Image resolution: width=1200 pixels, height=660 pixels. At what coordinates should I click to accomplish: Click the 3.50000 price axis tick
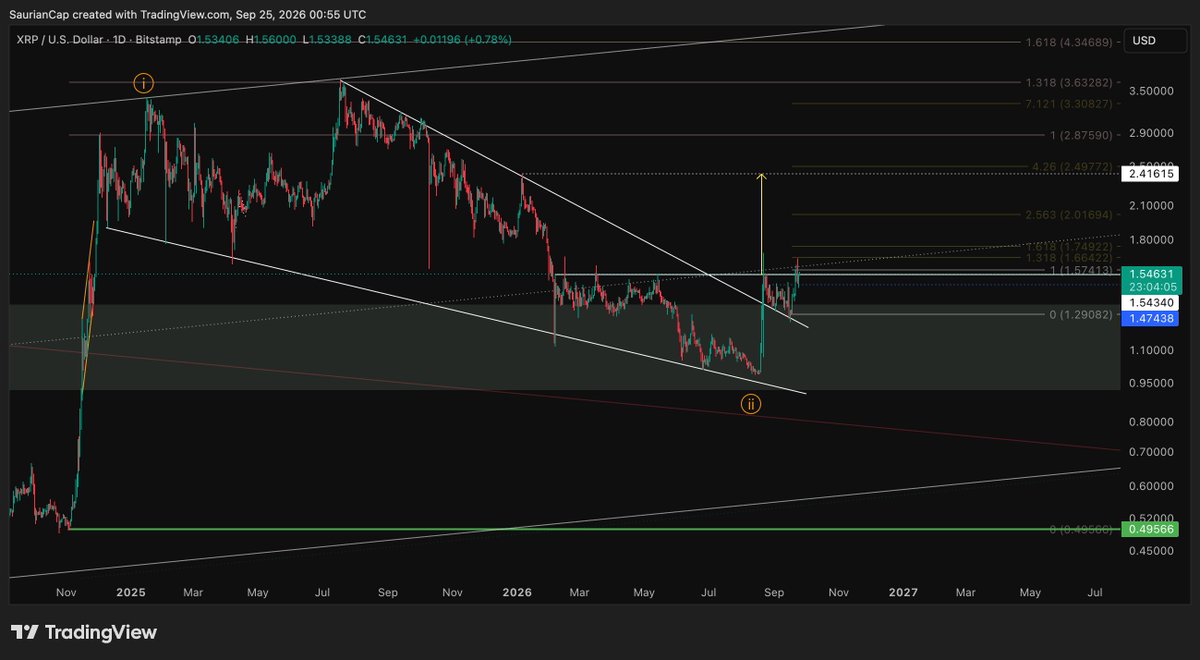(x=1152, y=91)
